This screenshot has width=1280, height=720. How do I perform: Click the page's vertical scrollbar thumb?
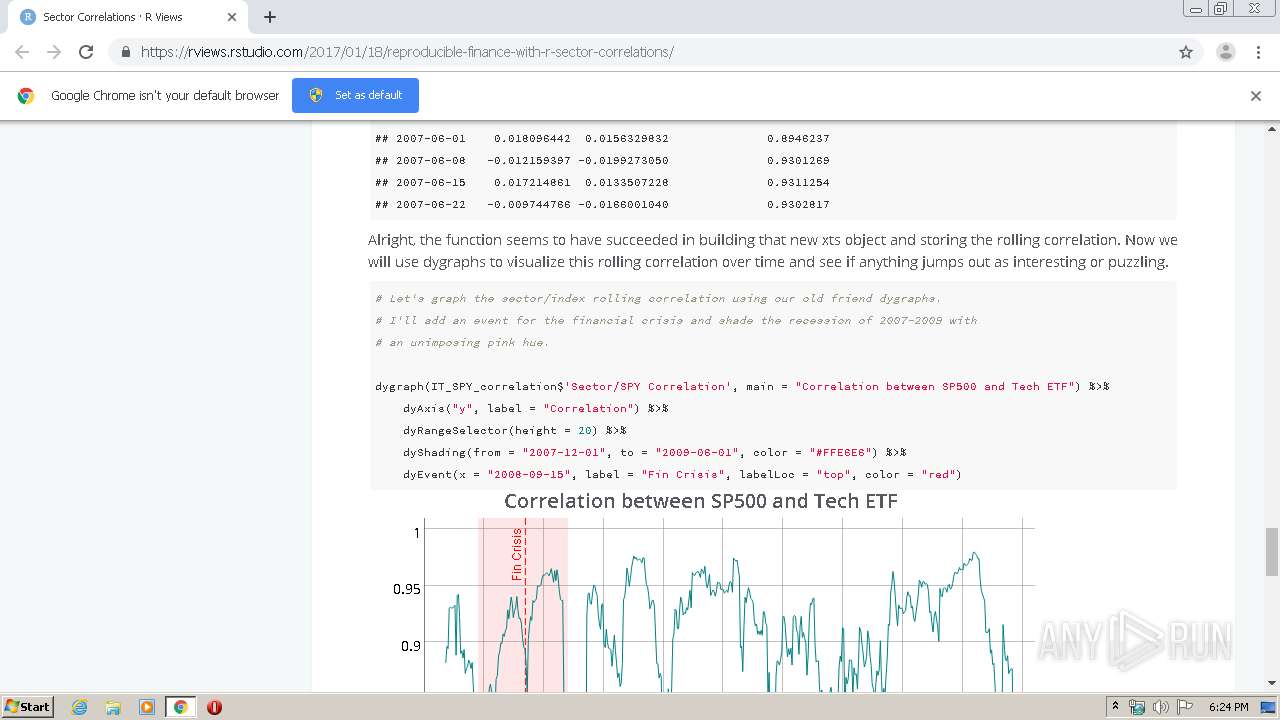point(1272,552)
